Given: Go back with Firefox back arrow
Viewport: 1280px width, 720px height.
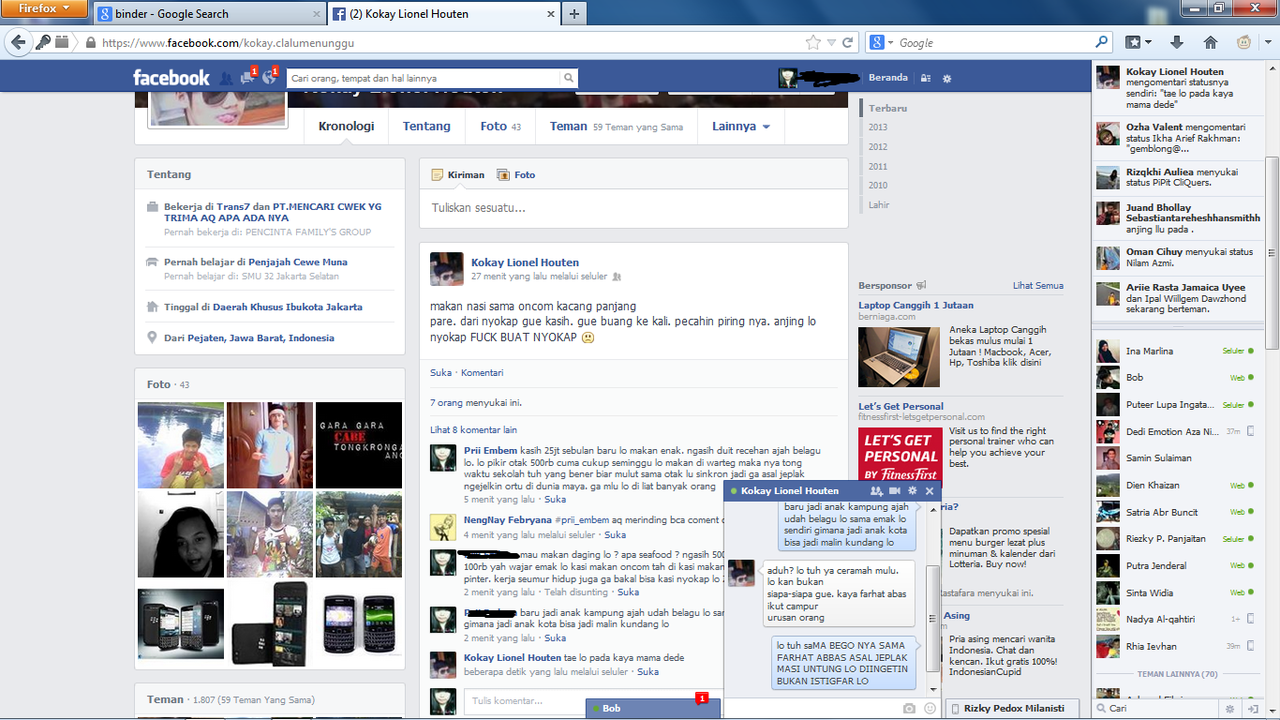Looking at the screenshot, I should pos(17,42).
